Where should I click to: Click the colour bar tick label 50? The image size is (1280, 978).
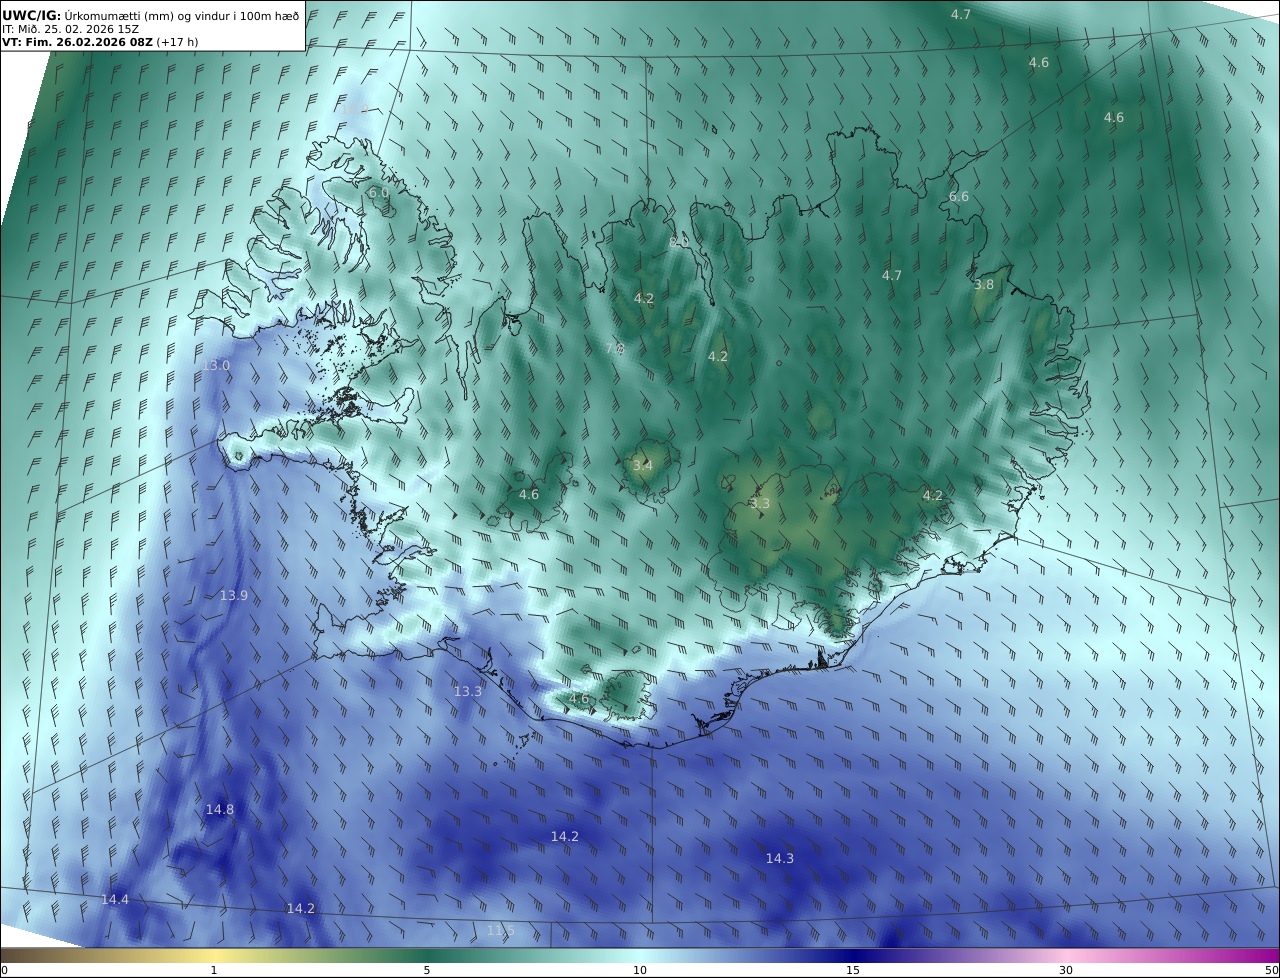[1271, 970]
